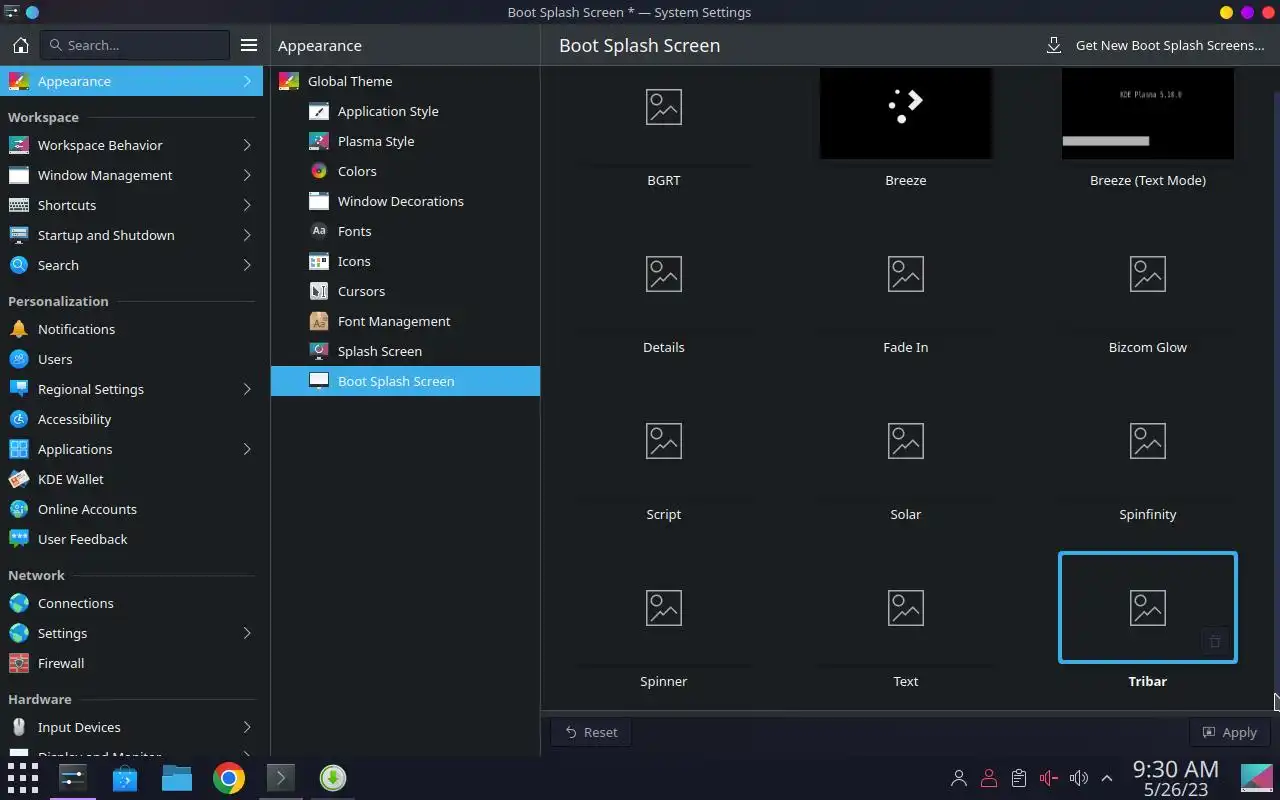Image resolution: width=1280 pixels, height=800 pixels.
Task: Click the Accessibility icon
Action: pos(18,419)
